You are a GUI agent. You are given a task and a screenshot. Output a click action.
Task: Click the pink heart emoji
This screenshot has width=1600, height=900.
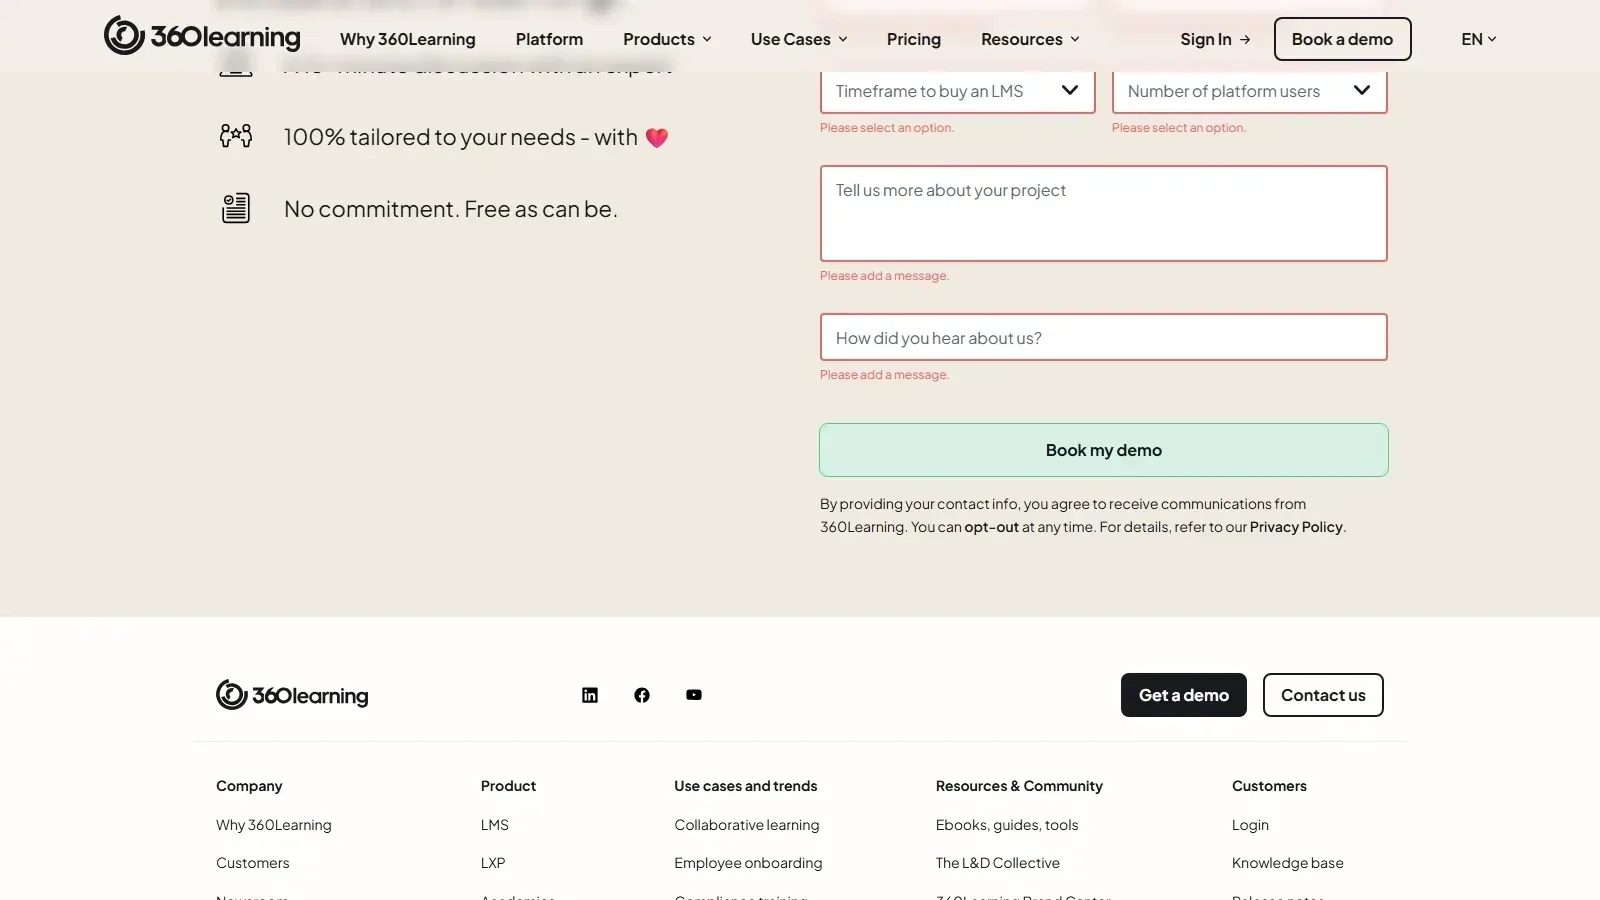coord(657,138)
